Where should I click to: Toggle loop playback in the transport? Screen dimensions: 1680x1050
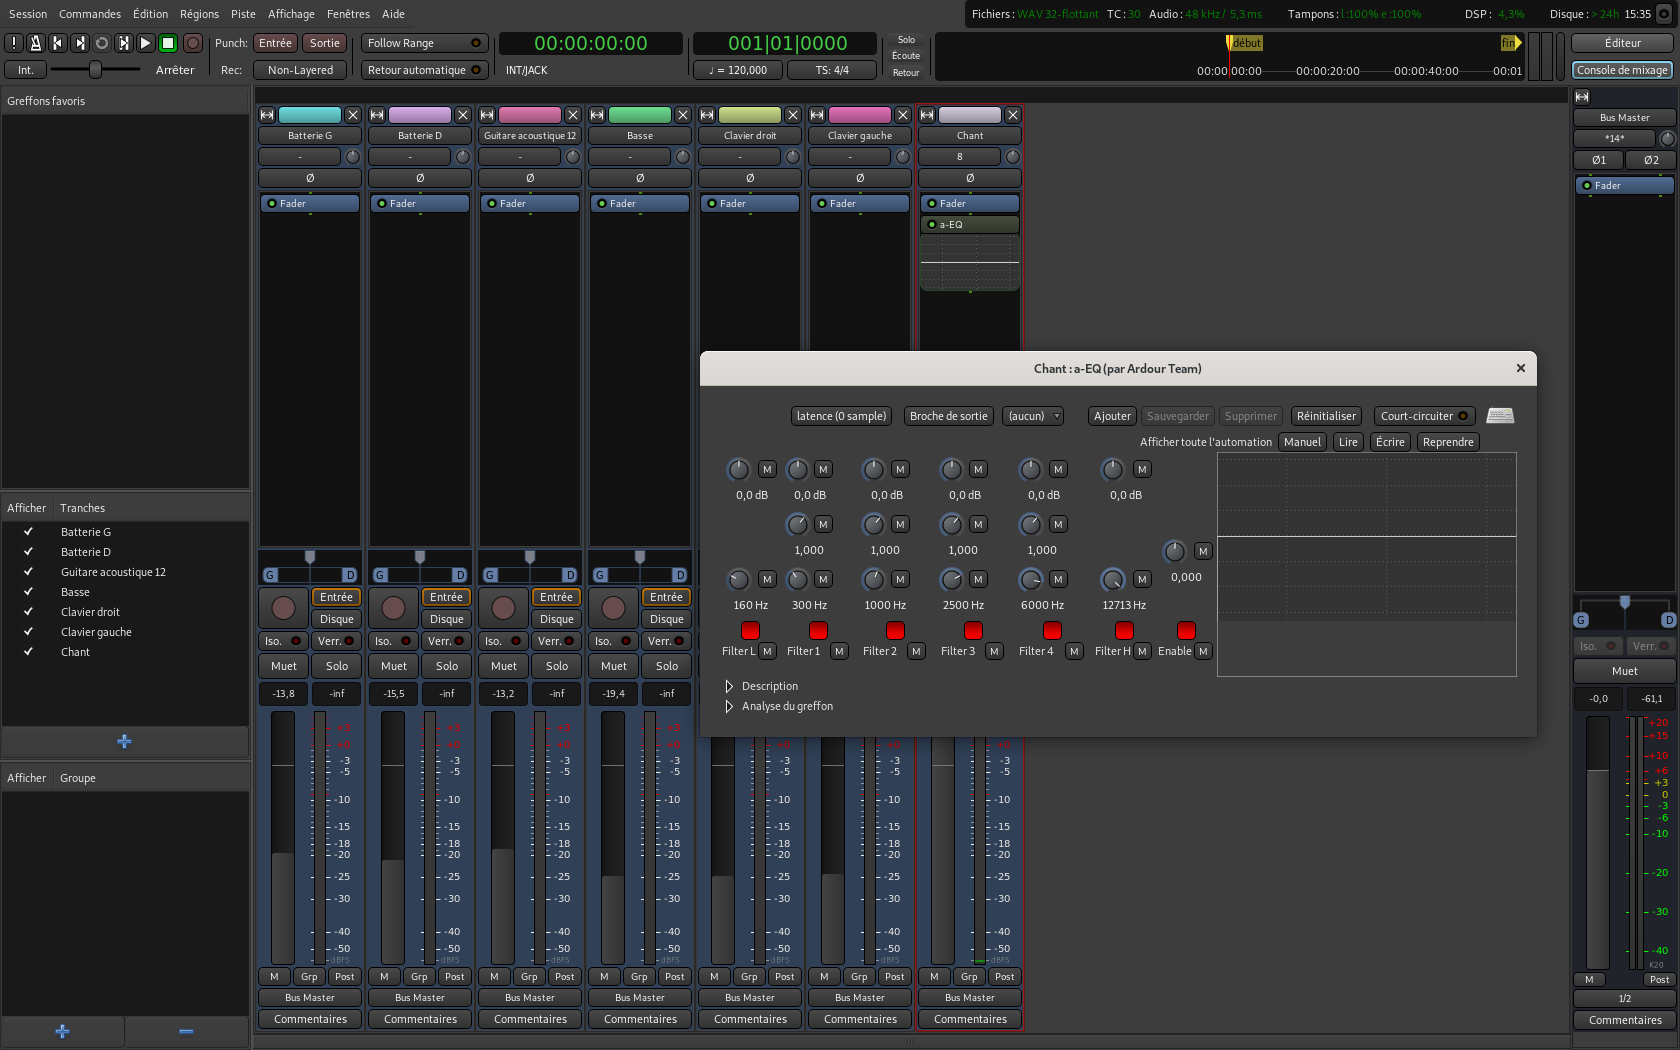click(101, 43)
